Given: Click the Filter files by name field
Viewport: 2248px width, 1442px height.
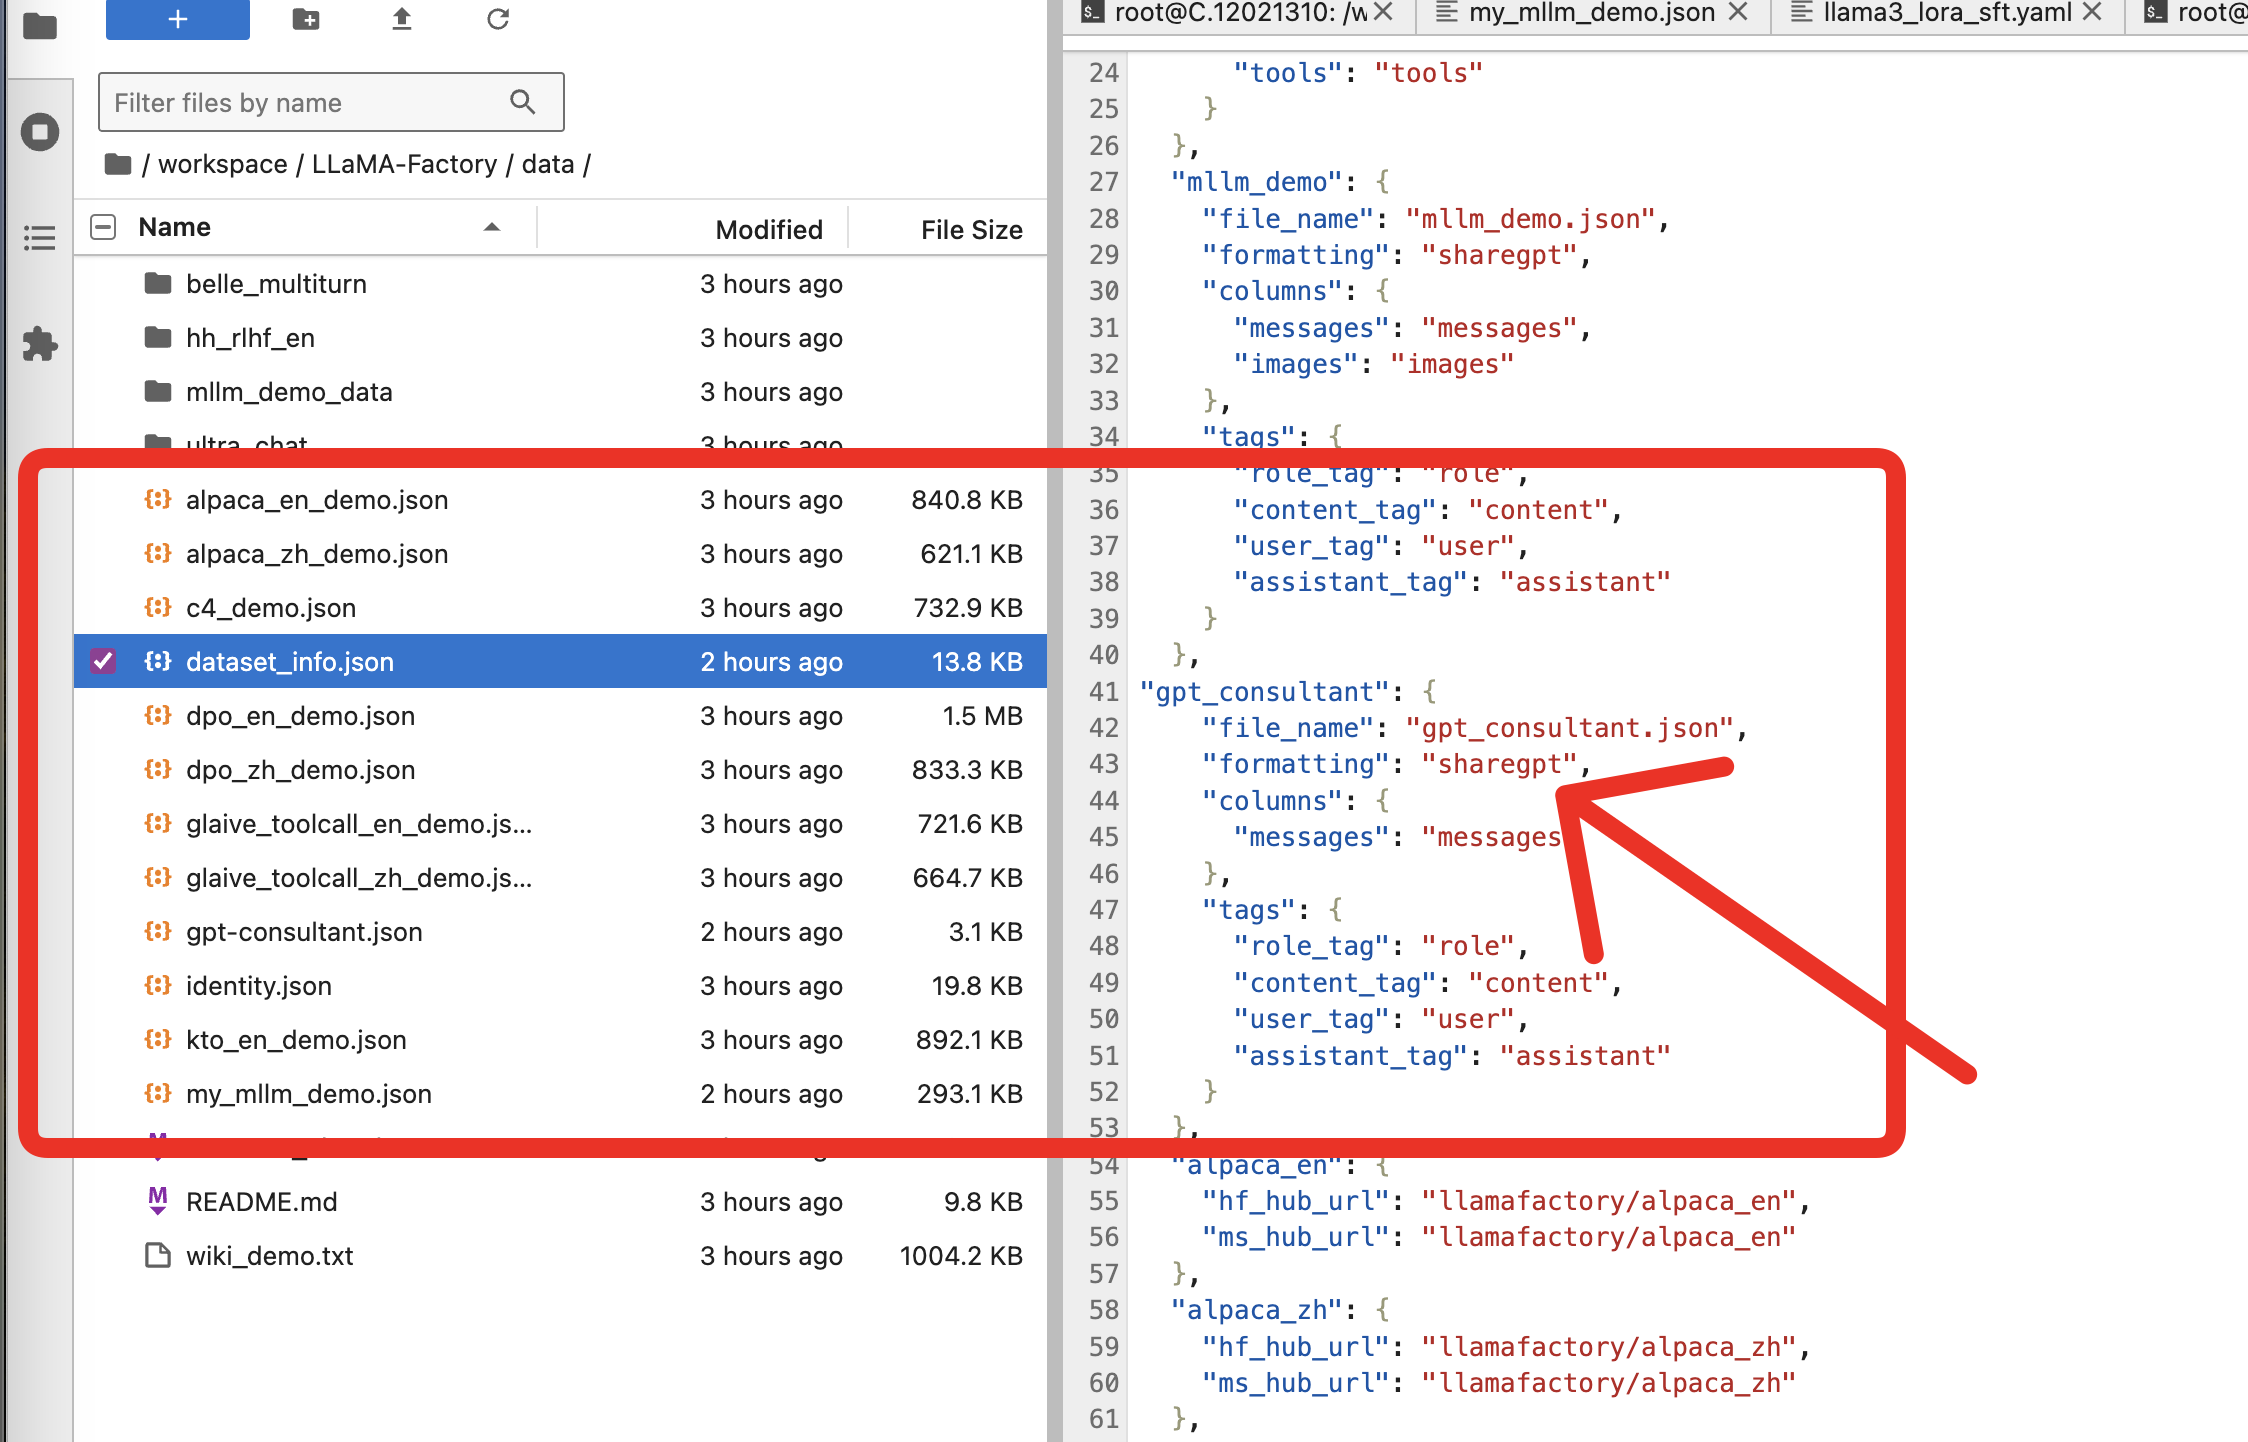Looking at the screenshot, I should click(x=310, y=102).
